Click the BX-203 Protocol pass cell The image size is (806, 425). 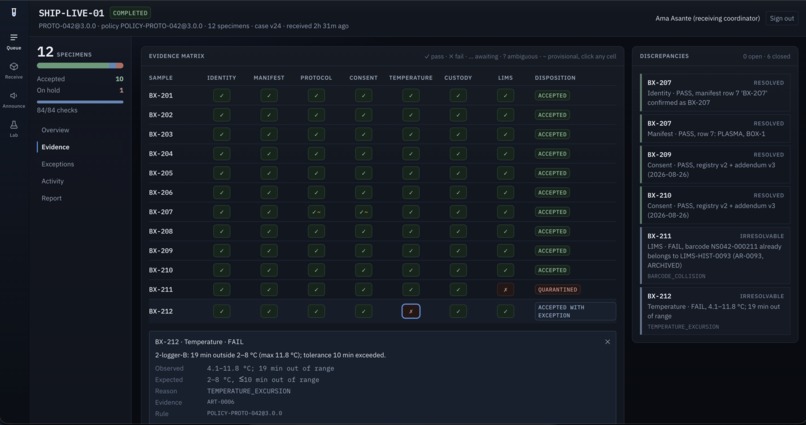316,134
